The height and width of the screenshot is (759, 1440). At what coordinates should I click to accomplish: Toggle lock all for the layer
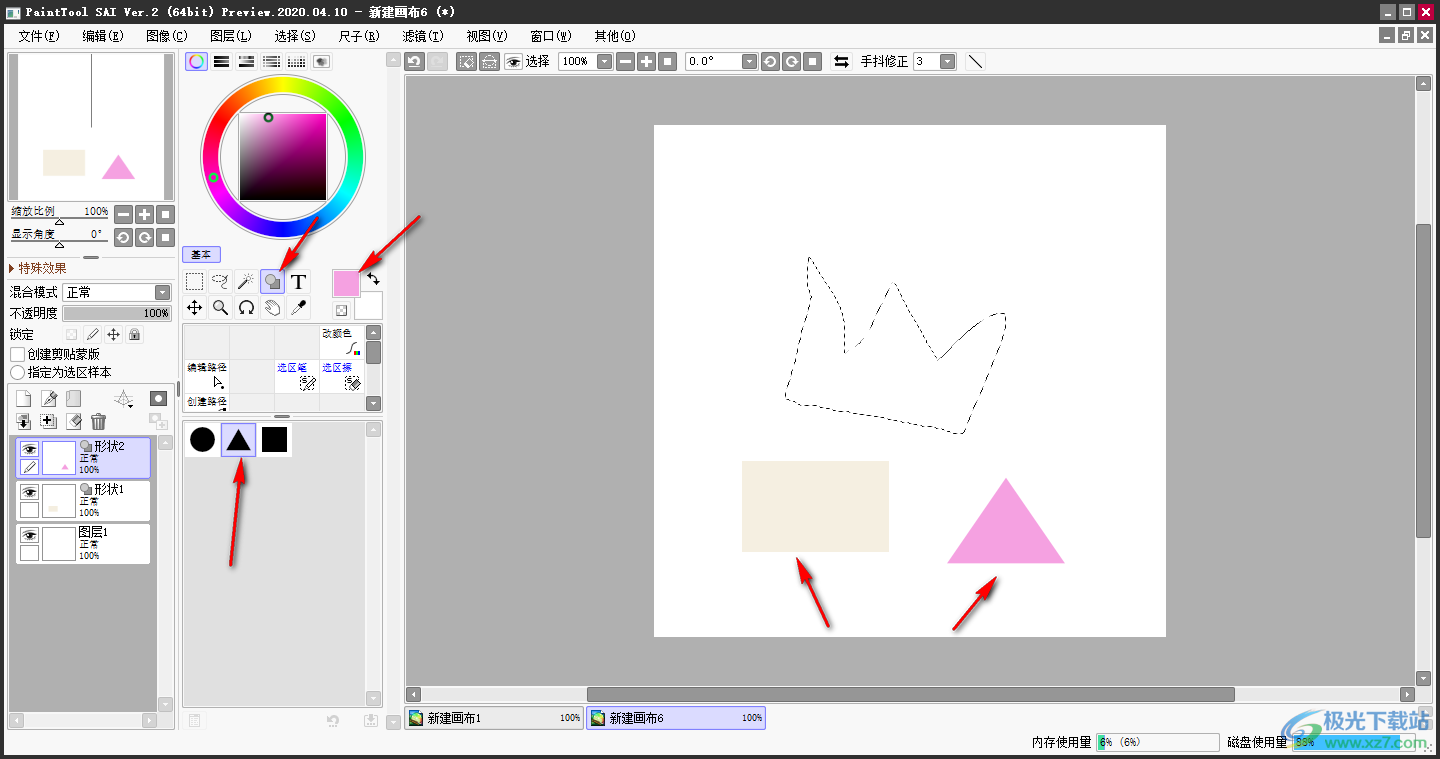point(135,334)
